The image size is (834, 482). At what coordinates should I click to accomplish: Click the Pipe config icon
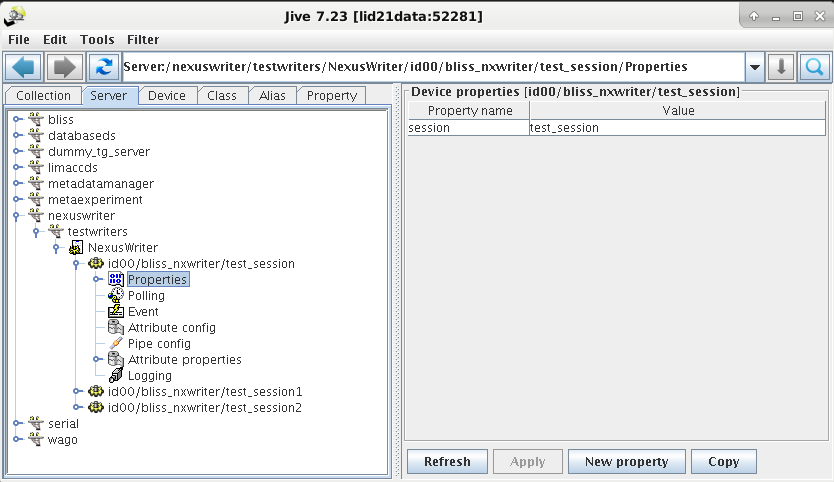coord(116,343)
